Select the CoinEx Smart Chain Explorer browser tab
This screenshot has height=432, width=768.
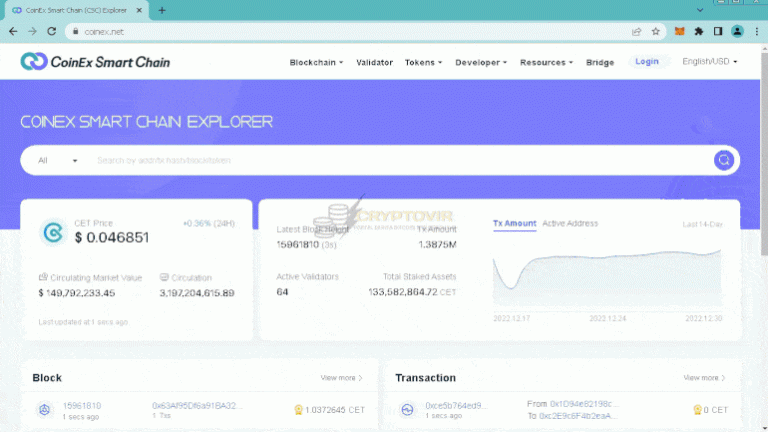tap(76, 10)
